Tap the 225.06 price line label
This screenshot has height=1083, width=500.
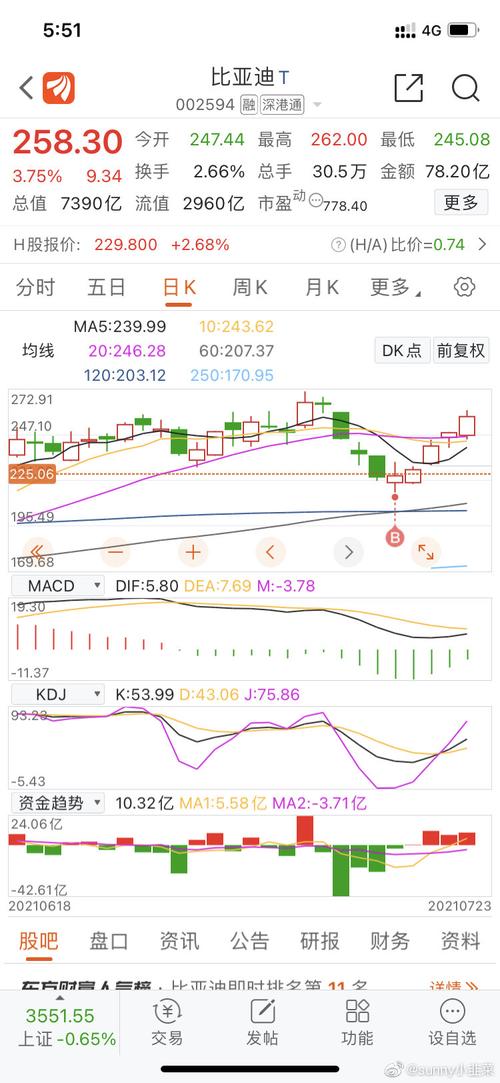point(32,474)
